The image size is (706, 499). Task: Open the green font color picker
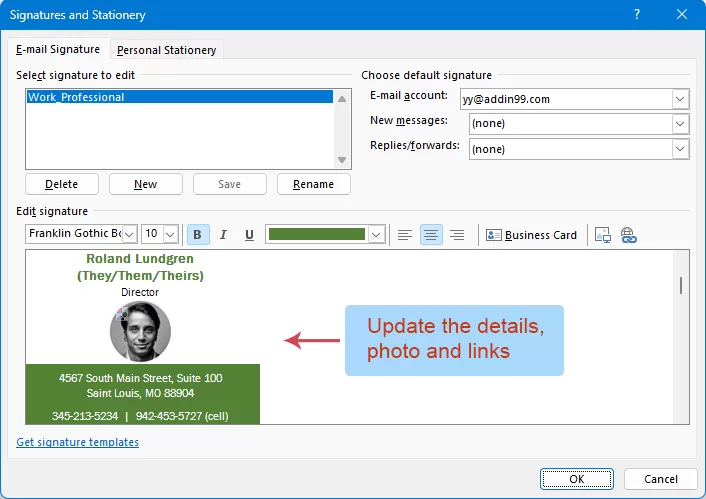tap(376, 234)
